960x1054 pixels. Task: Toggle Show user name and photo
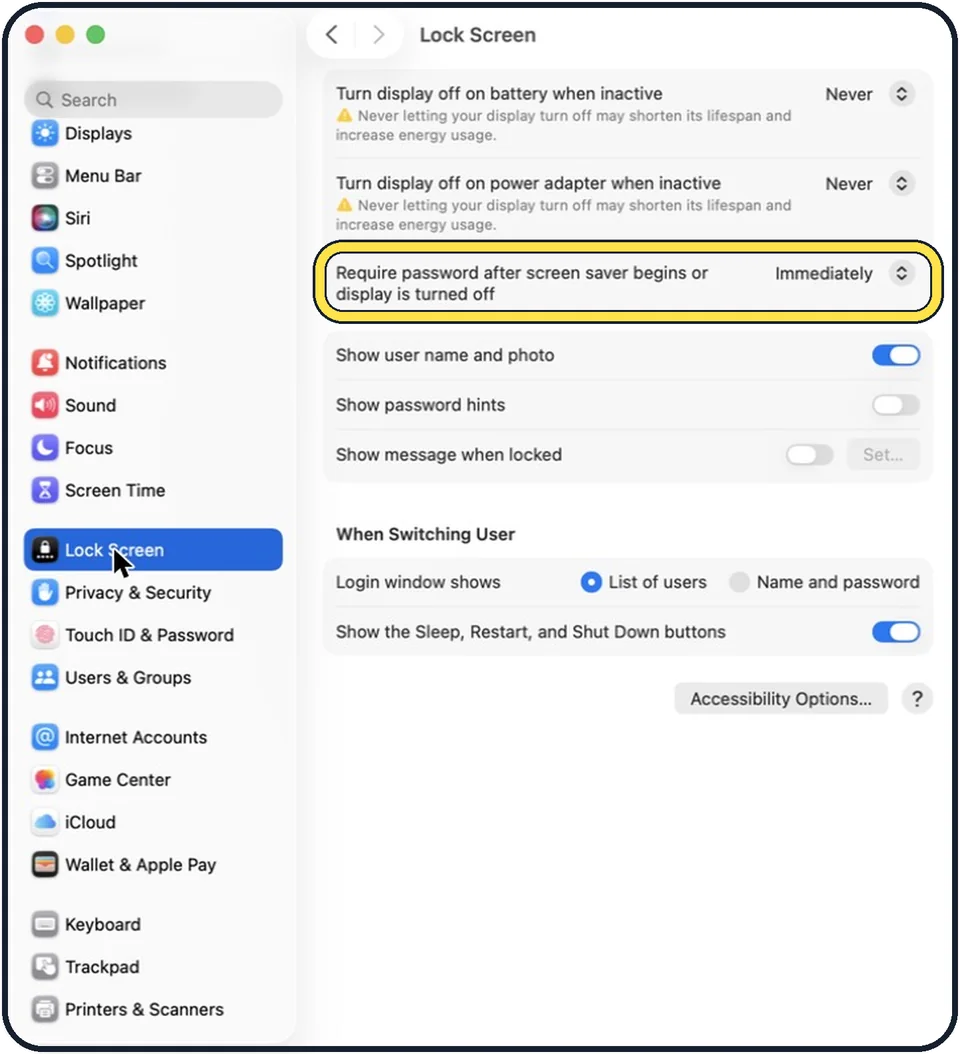click(895, 356)
